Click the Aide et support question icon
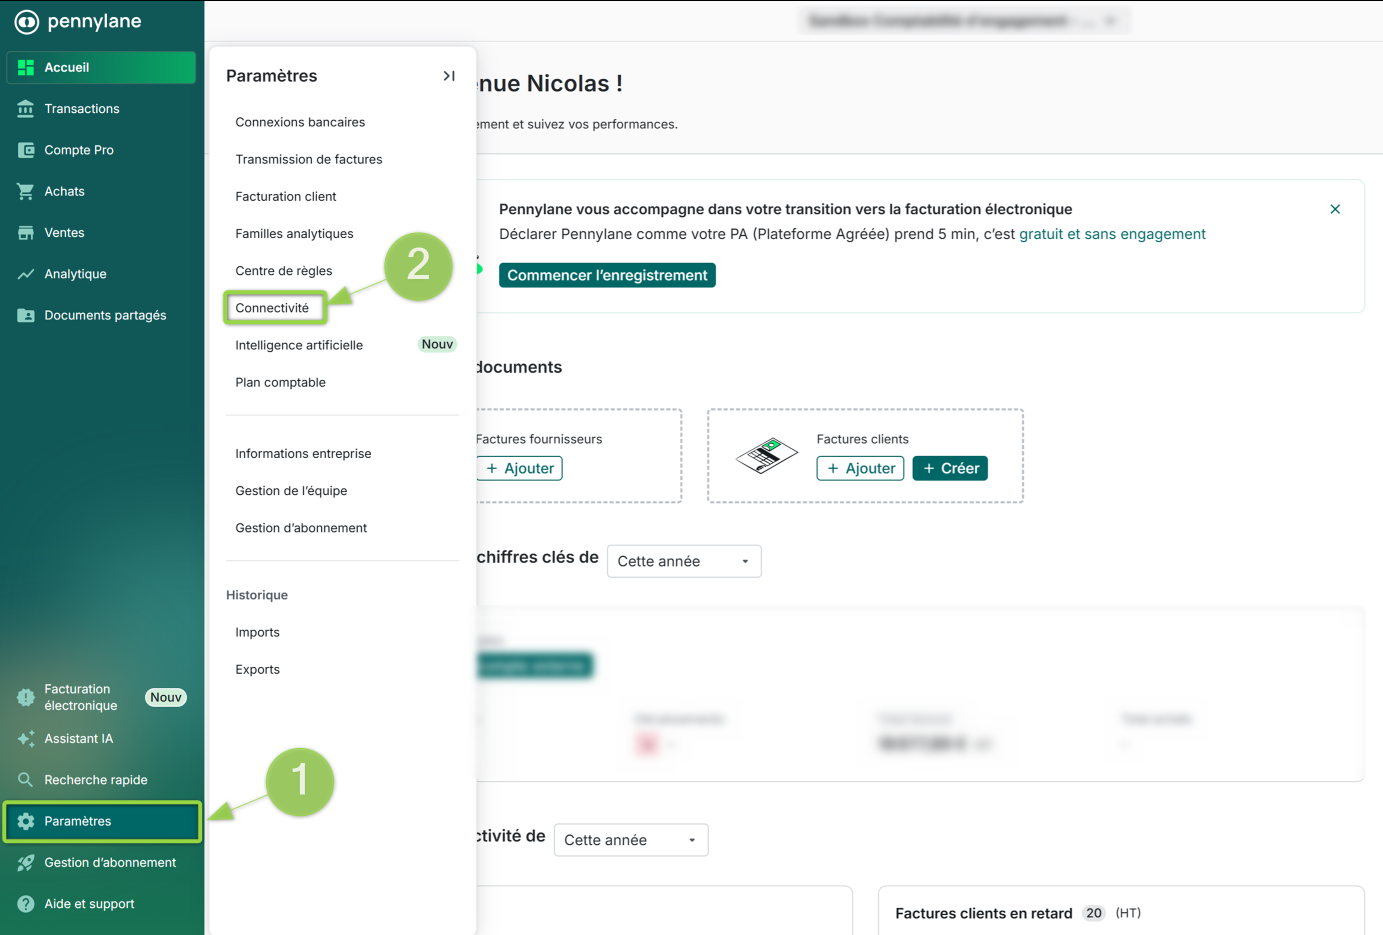 (x=26, y=904)
